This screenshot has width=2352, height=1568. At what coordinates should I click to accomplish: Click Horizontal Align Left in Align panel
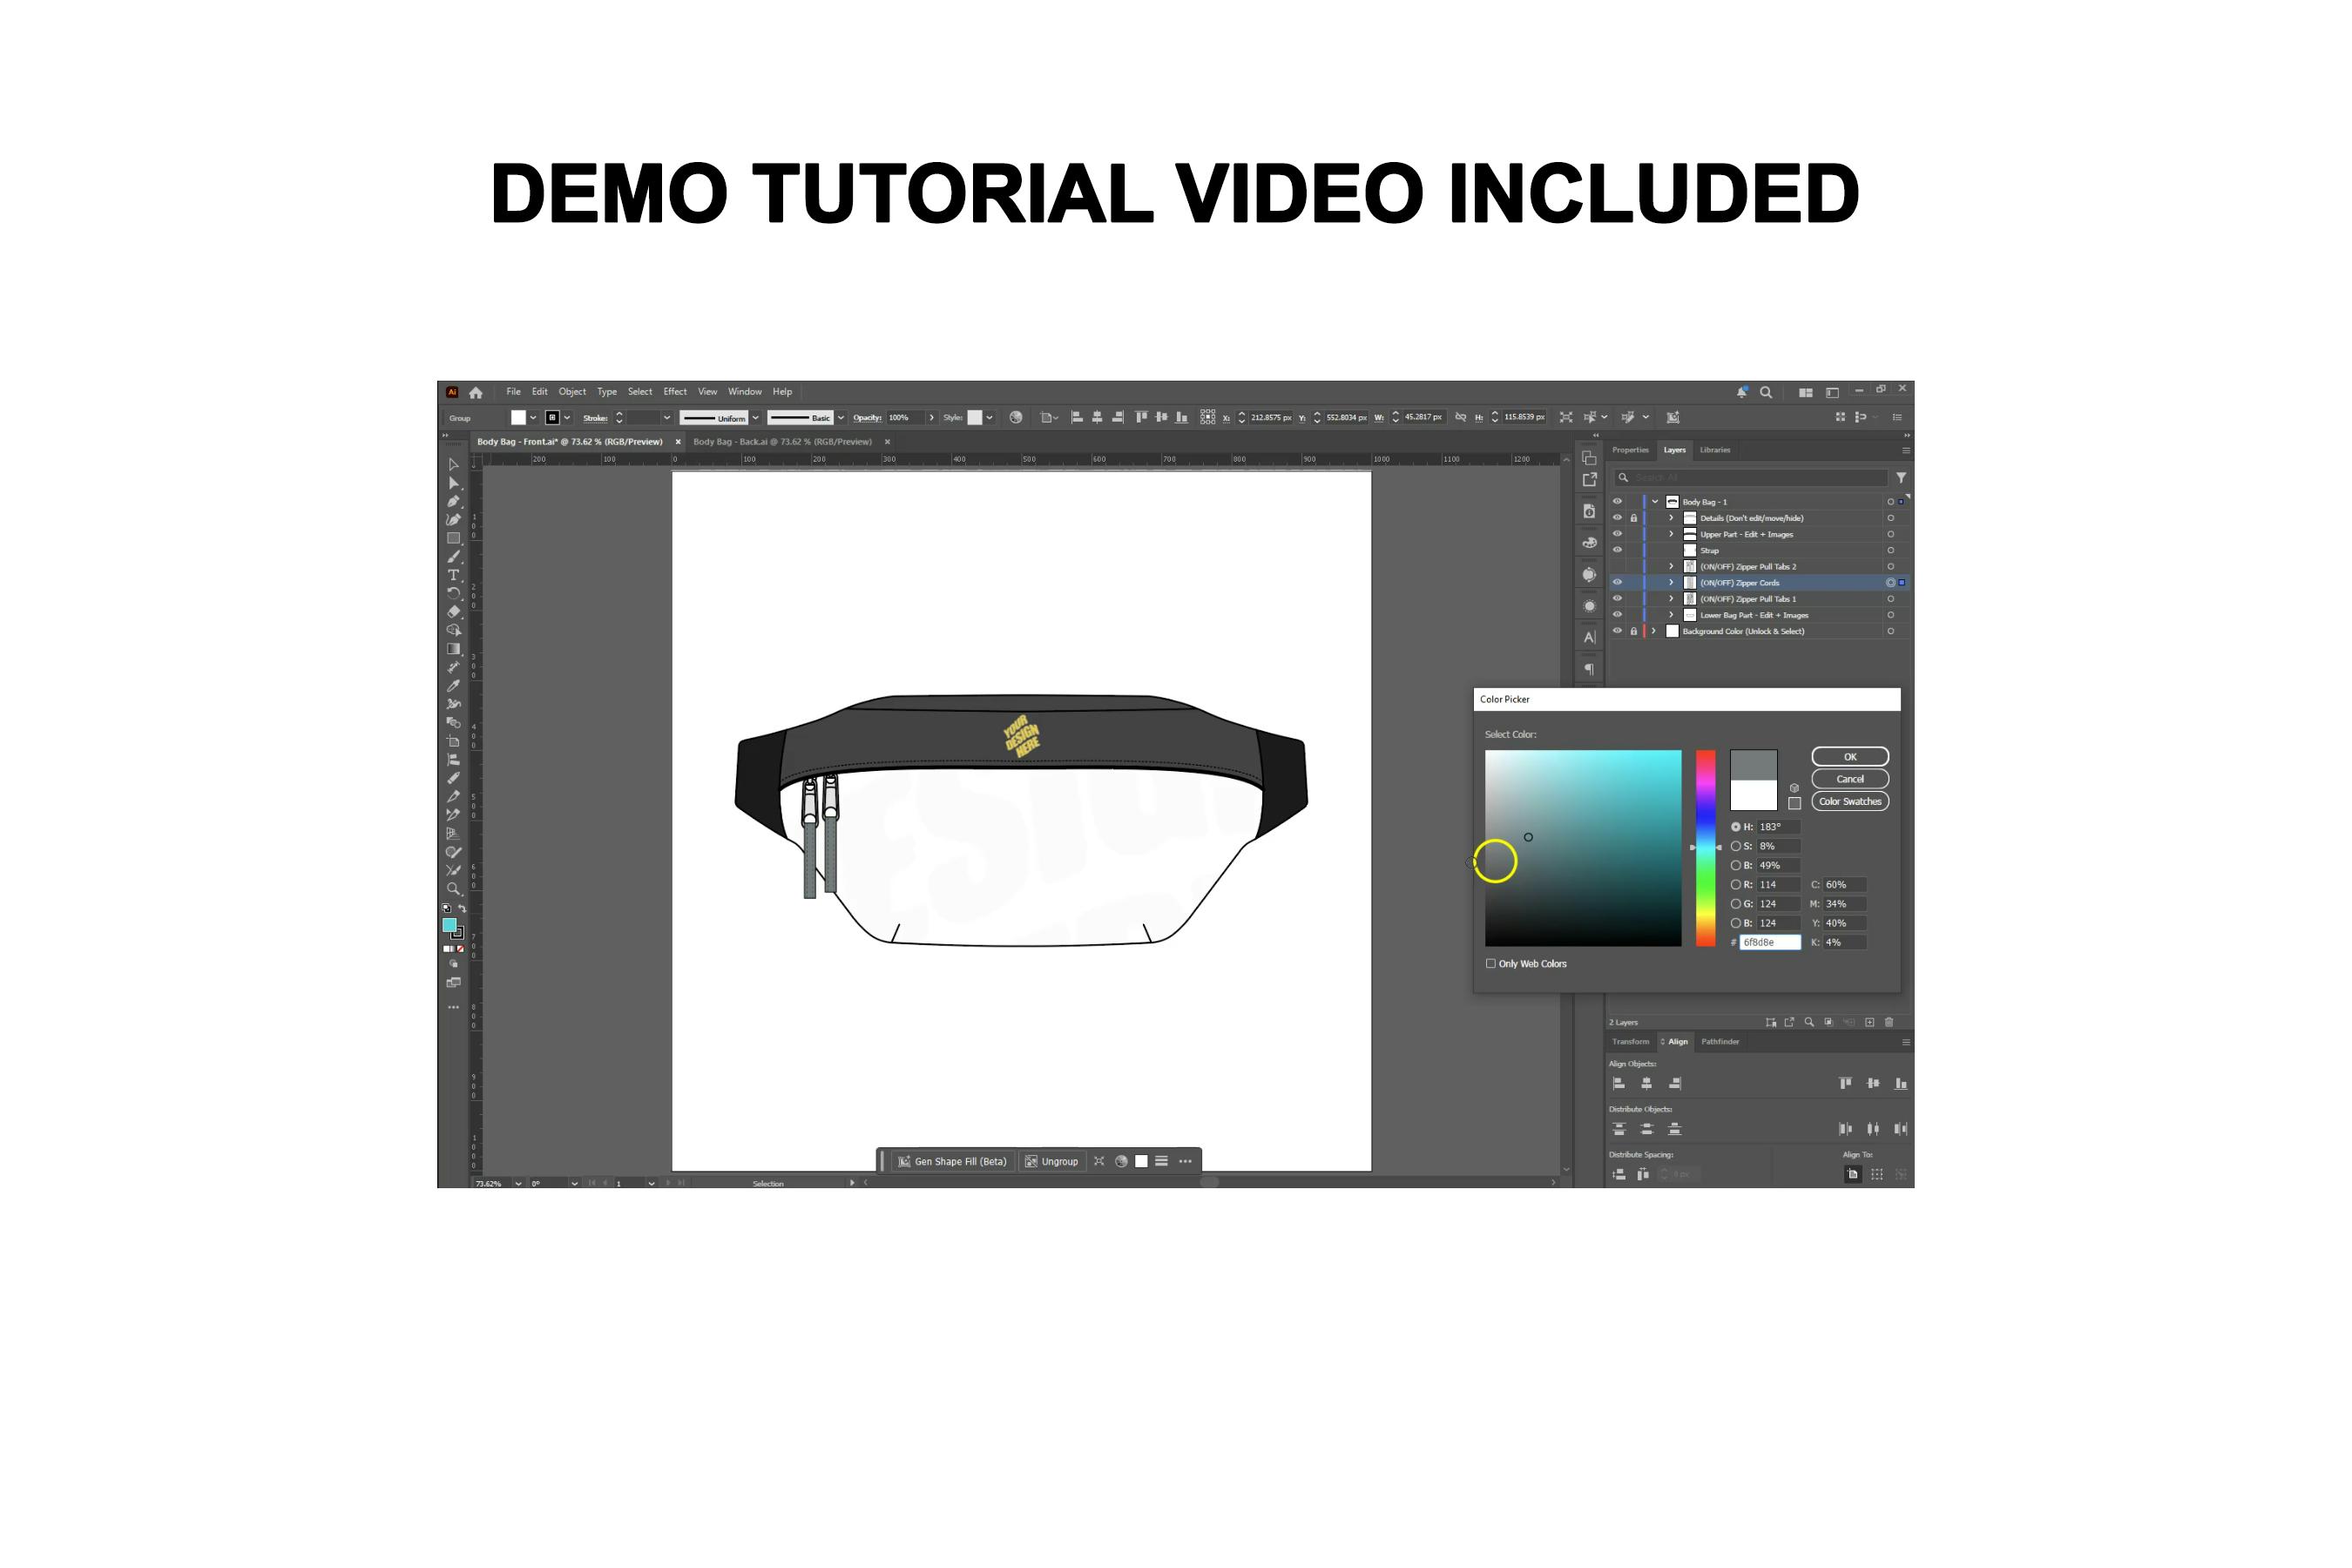pos(1619,1083)
